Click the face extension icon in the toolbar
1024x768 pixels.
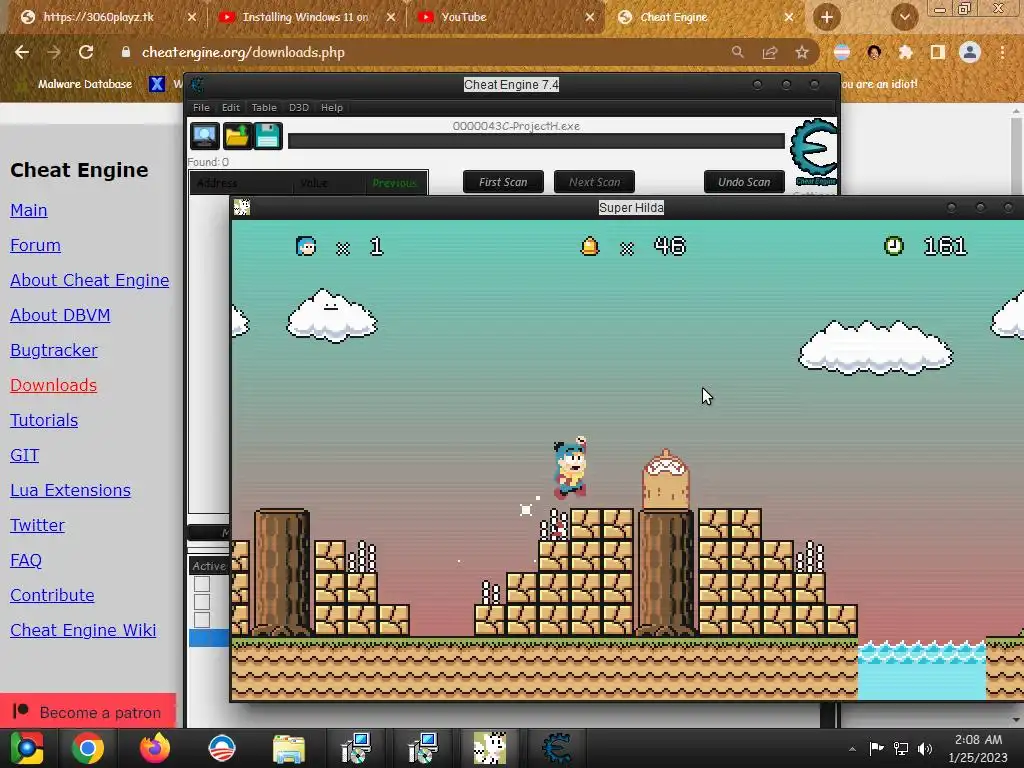point(874,52)
